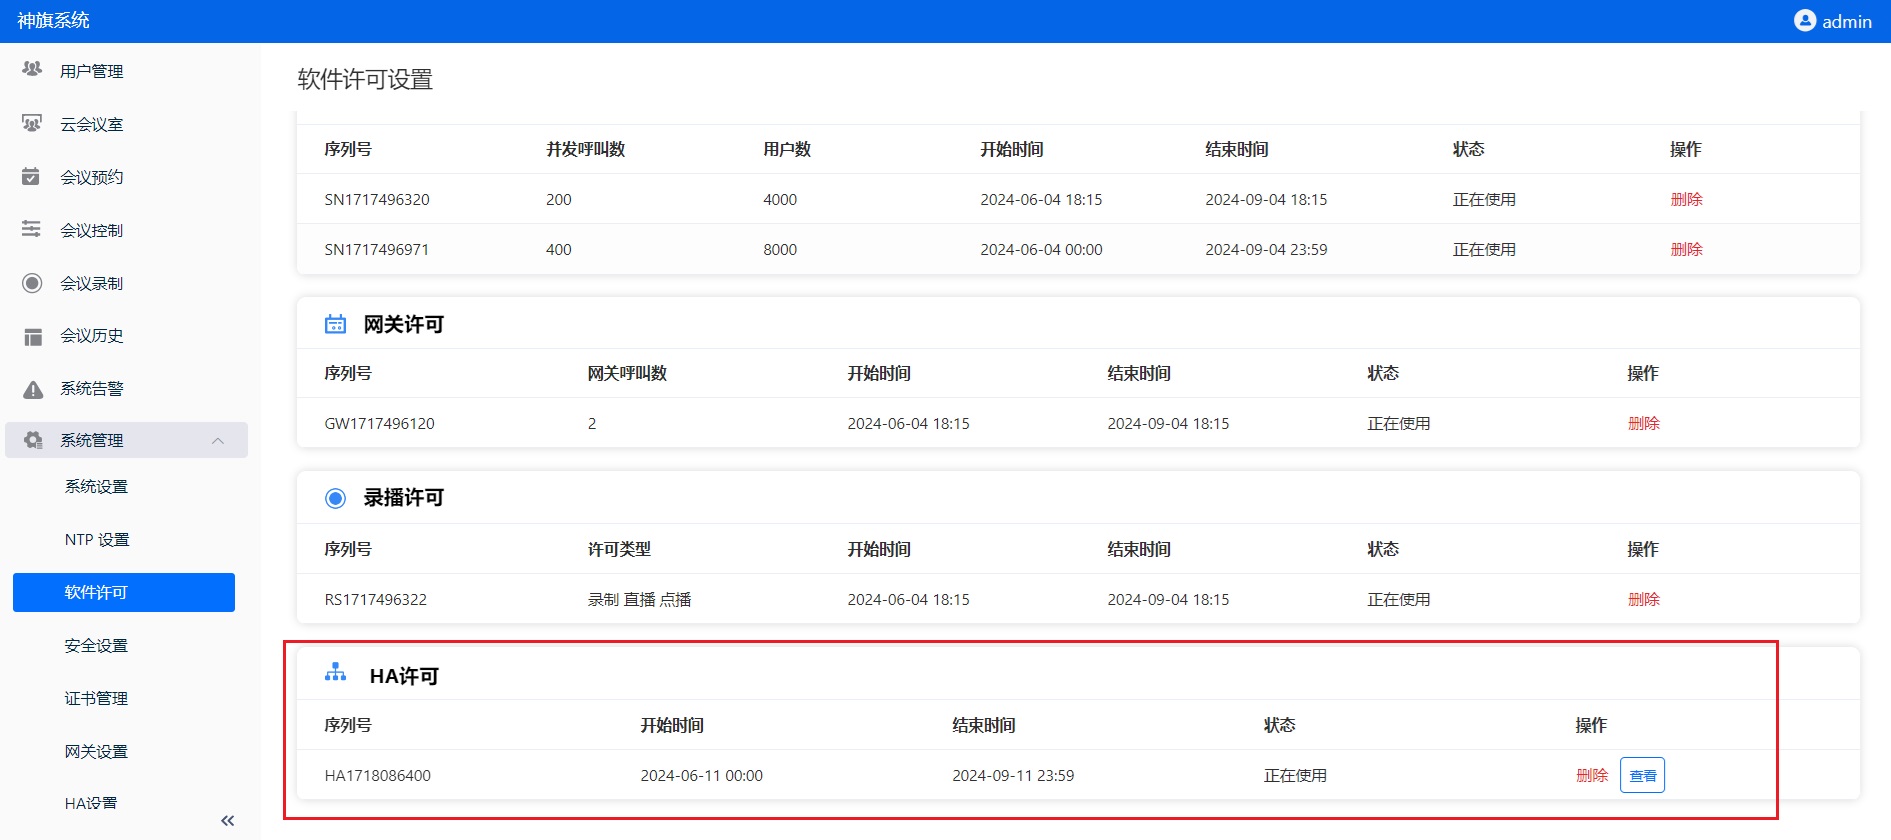Viewport: 1891px width, 840px height.
Task: Click the 8000 user count cell
Action: pyautogui.click(x=780, y=249)
